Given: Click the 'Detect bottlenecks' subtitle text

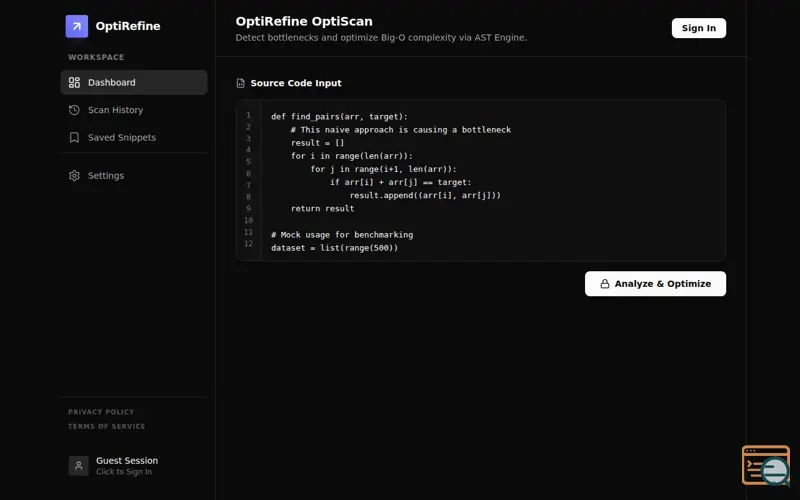Looking at the screenshot, I should 381,37.
